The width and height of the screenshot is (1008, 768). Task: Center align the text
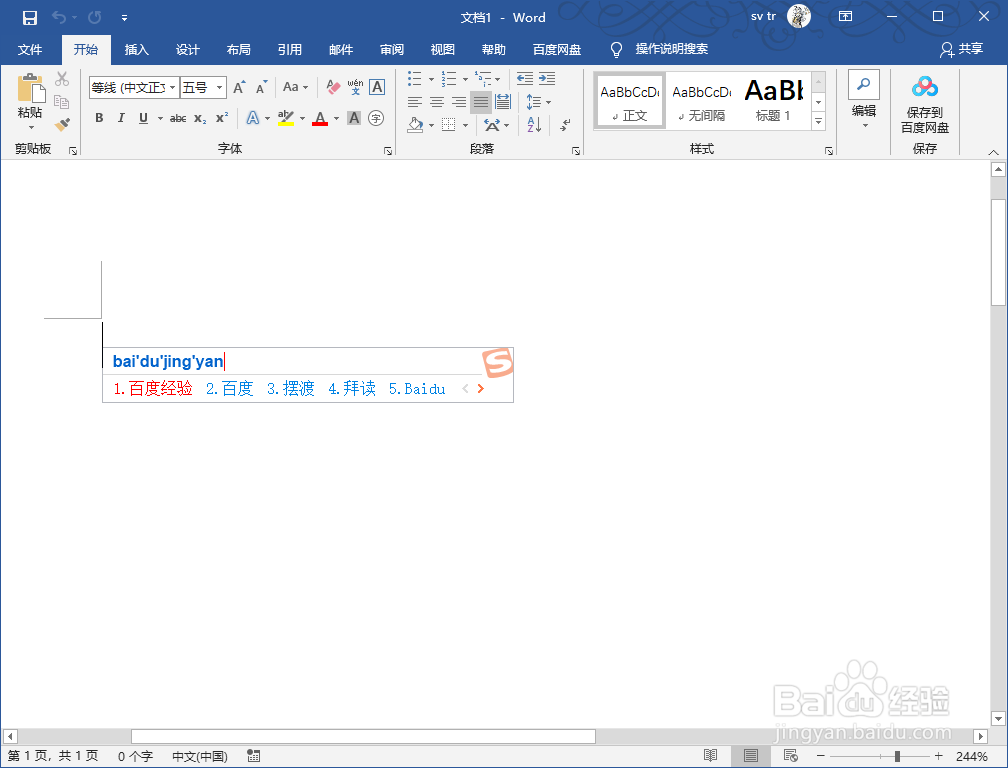point(437,102)
